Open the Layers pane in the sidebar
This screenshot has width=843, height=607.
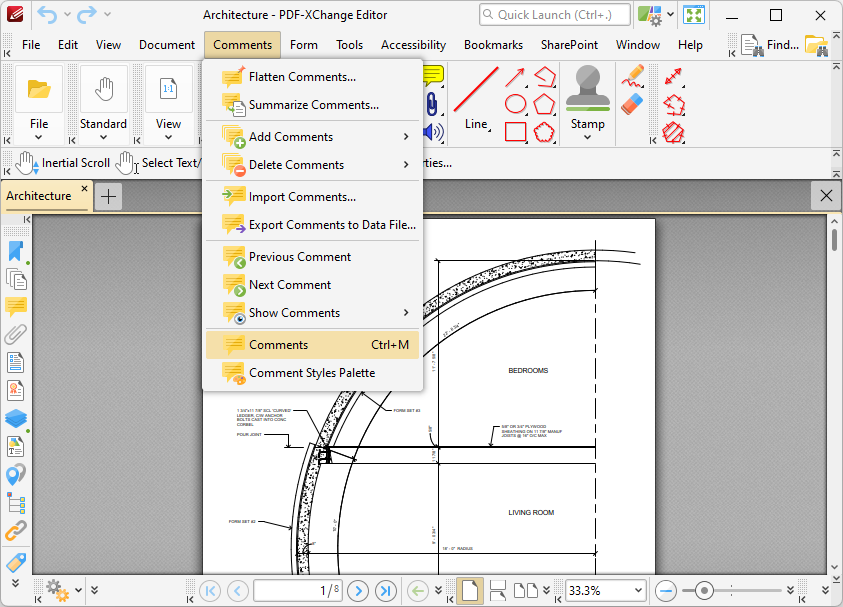pos(16,419)
